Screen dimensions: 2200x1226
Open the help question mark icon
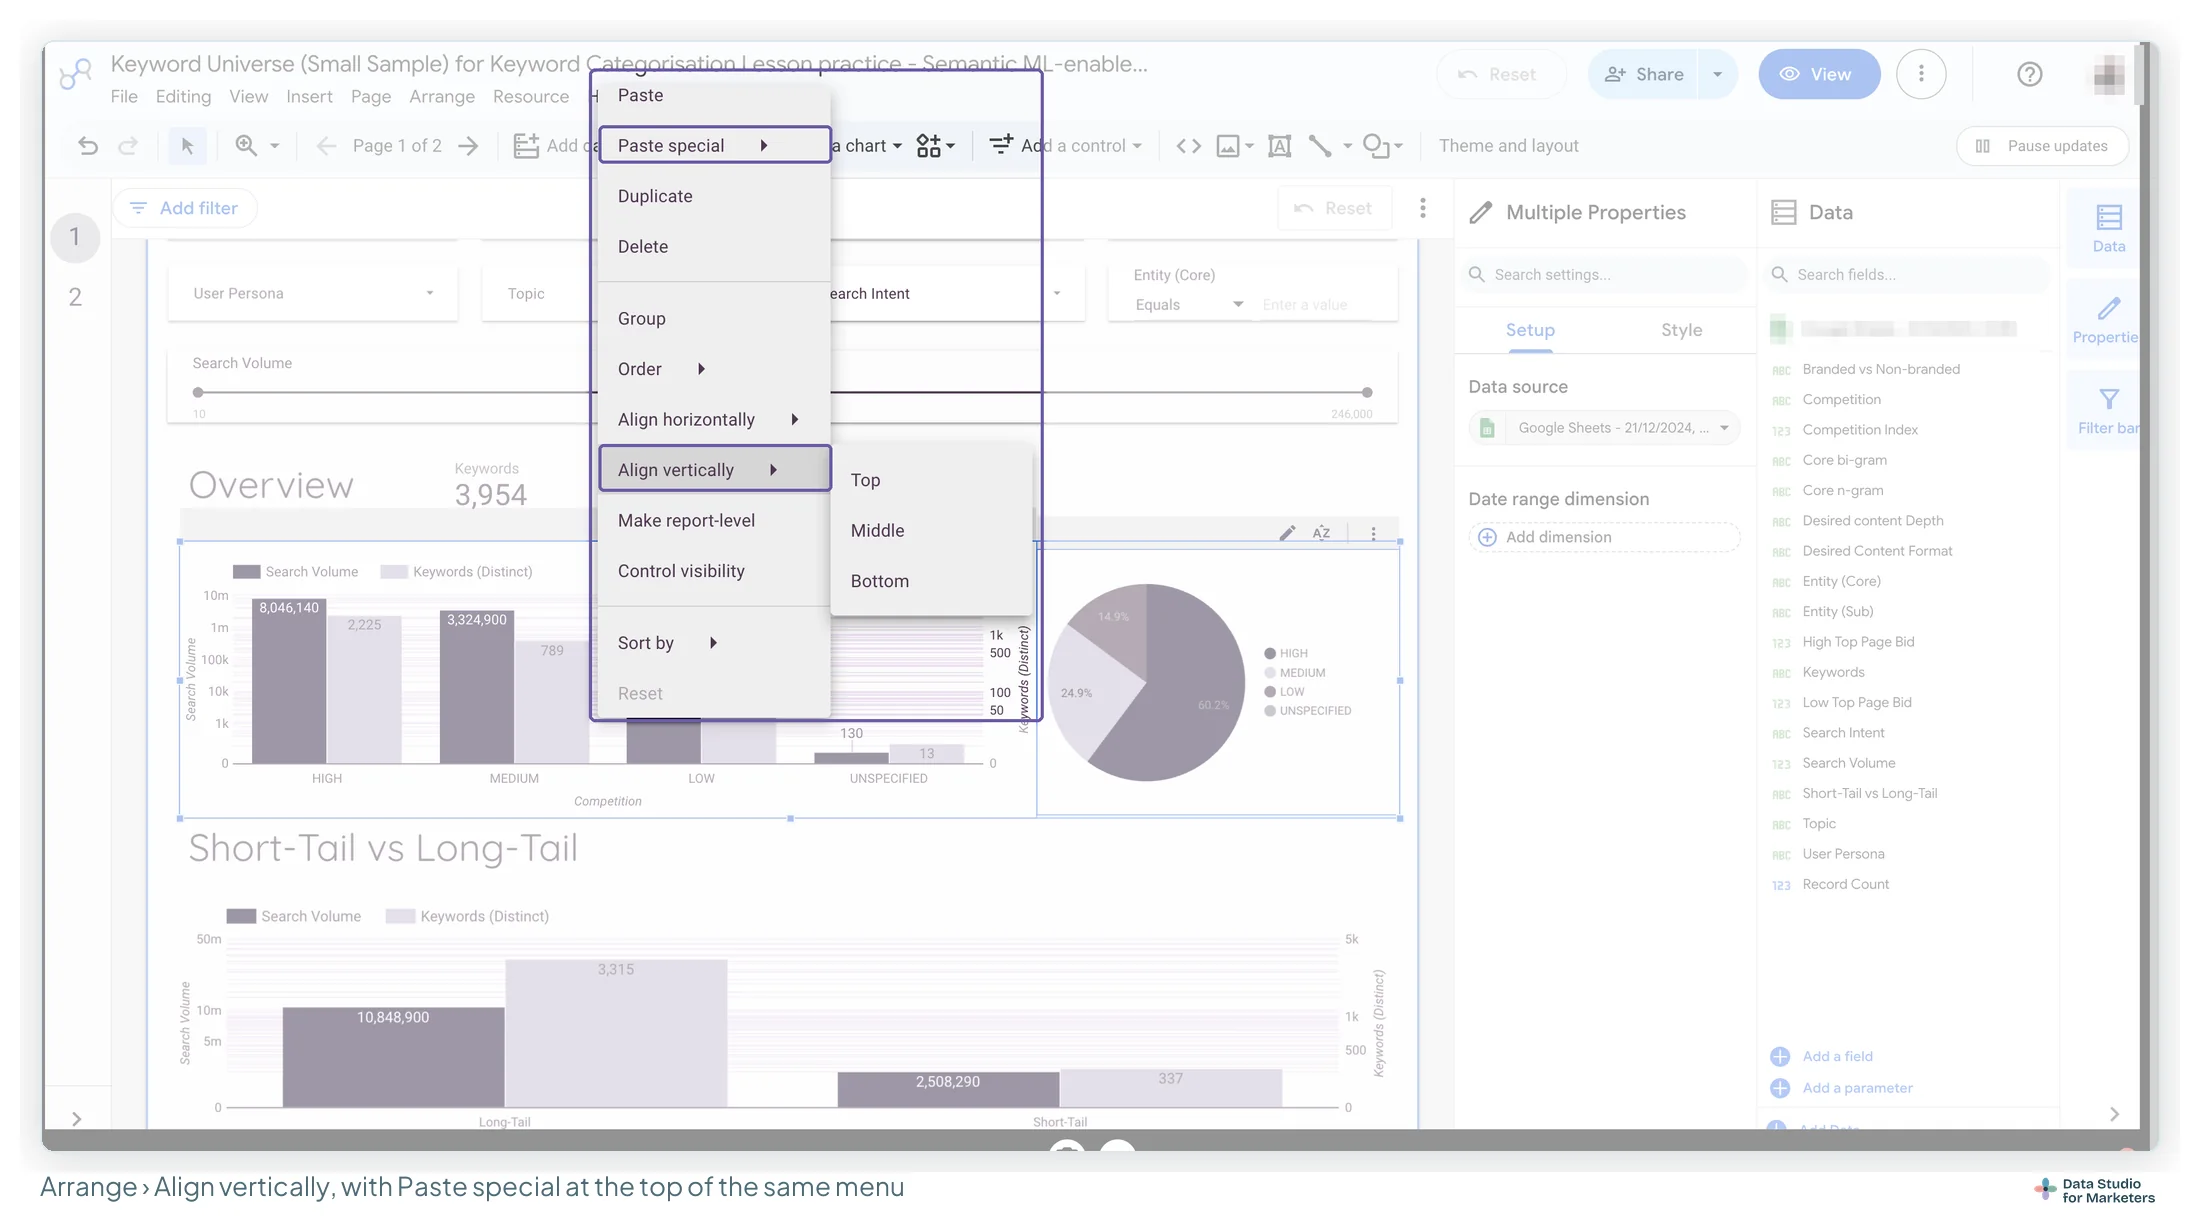point(2029,74)
